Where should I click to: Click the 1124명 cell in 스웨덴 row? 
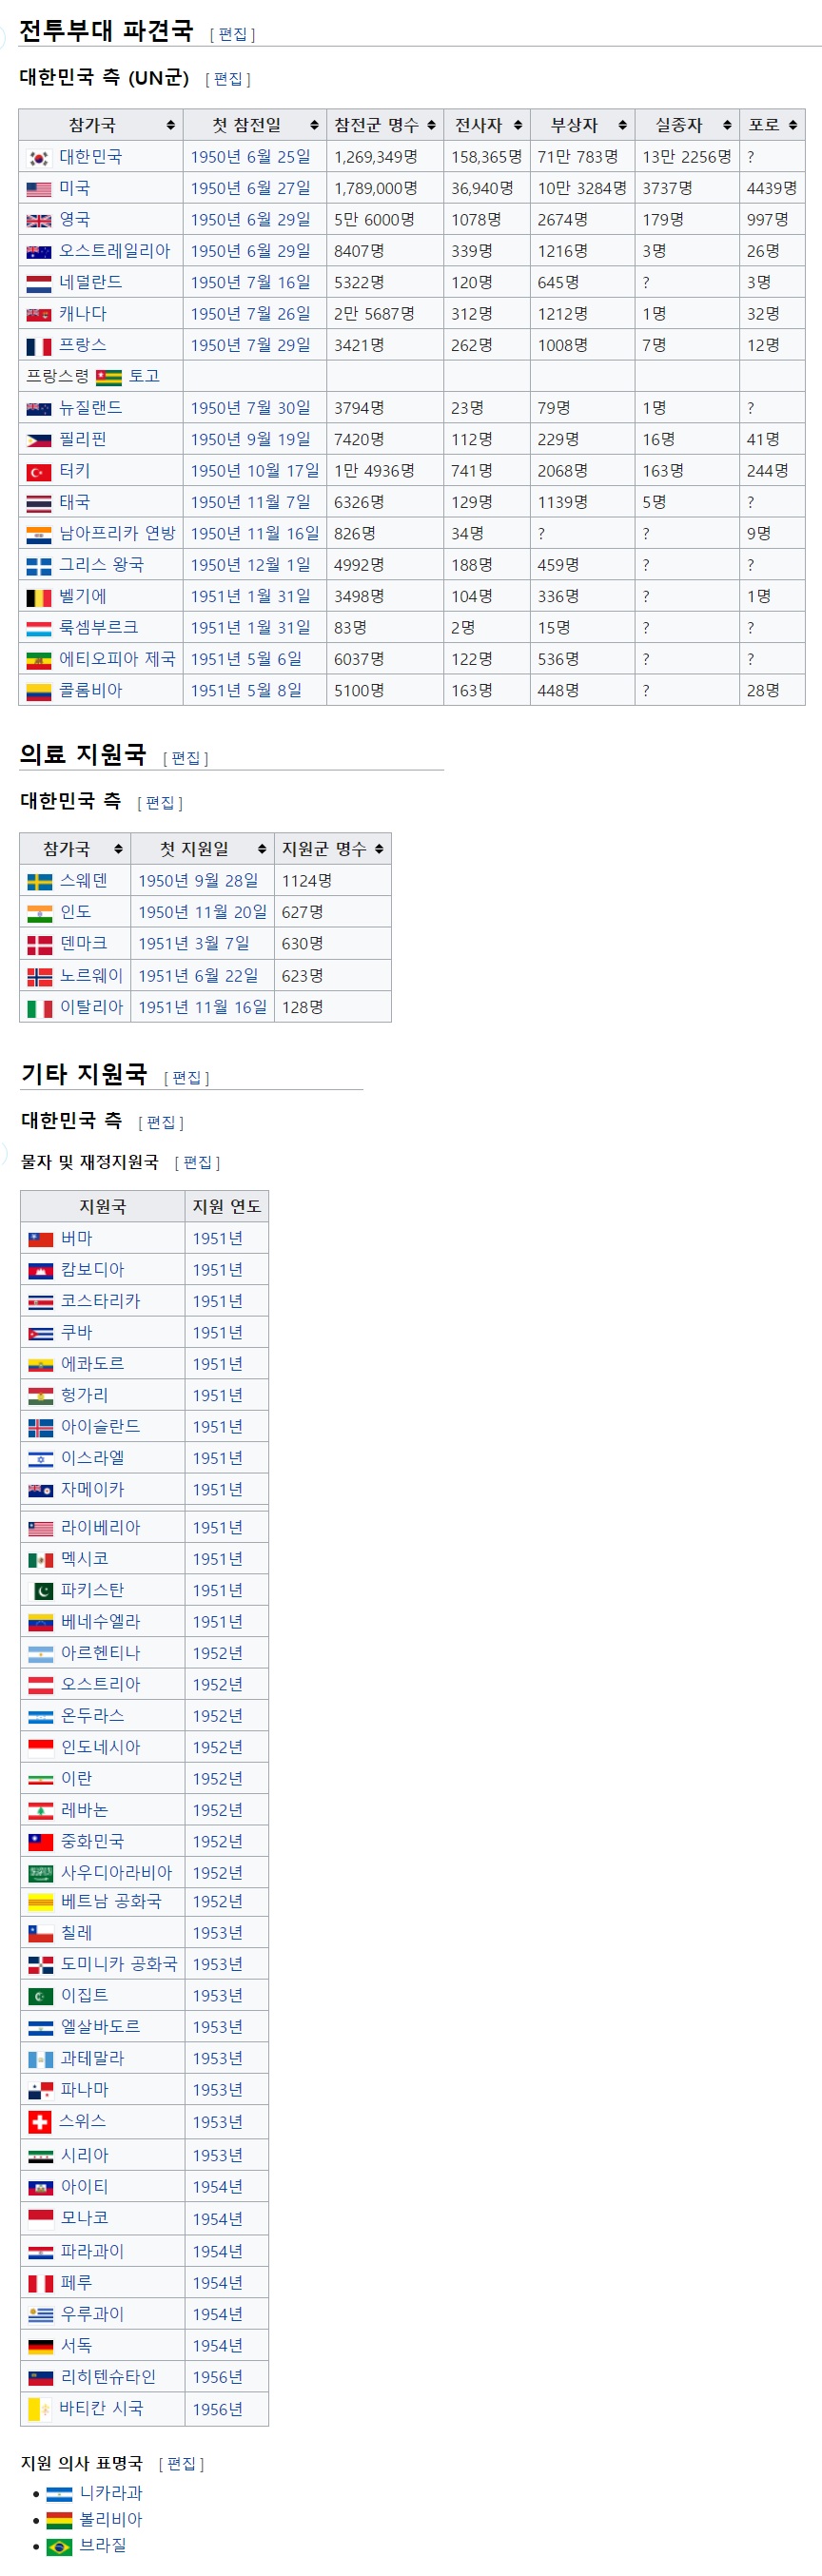(333, 881)
